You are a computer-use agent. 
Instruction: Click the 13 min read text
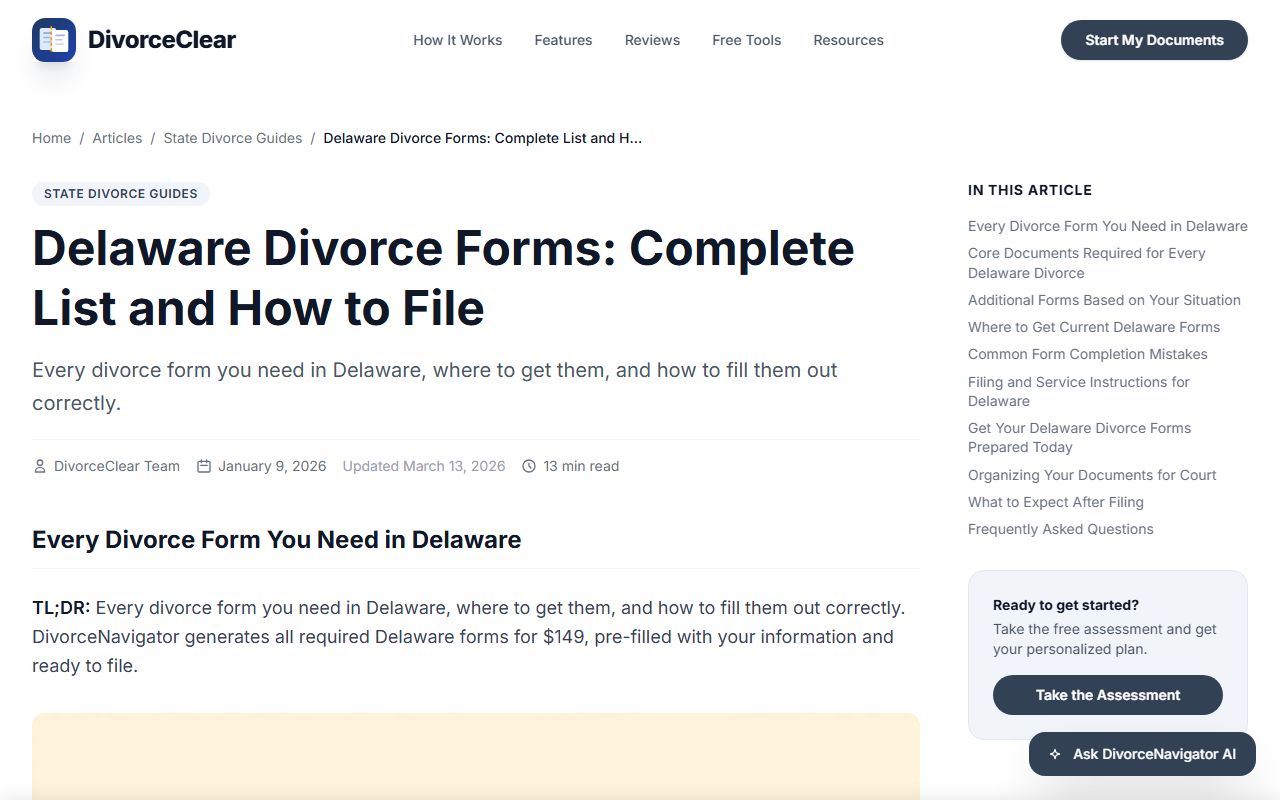pyautogui.click(x=581, y=466)
